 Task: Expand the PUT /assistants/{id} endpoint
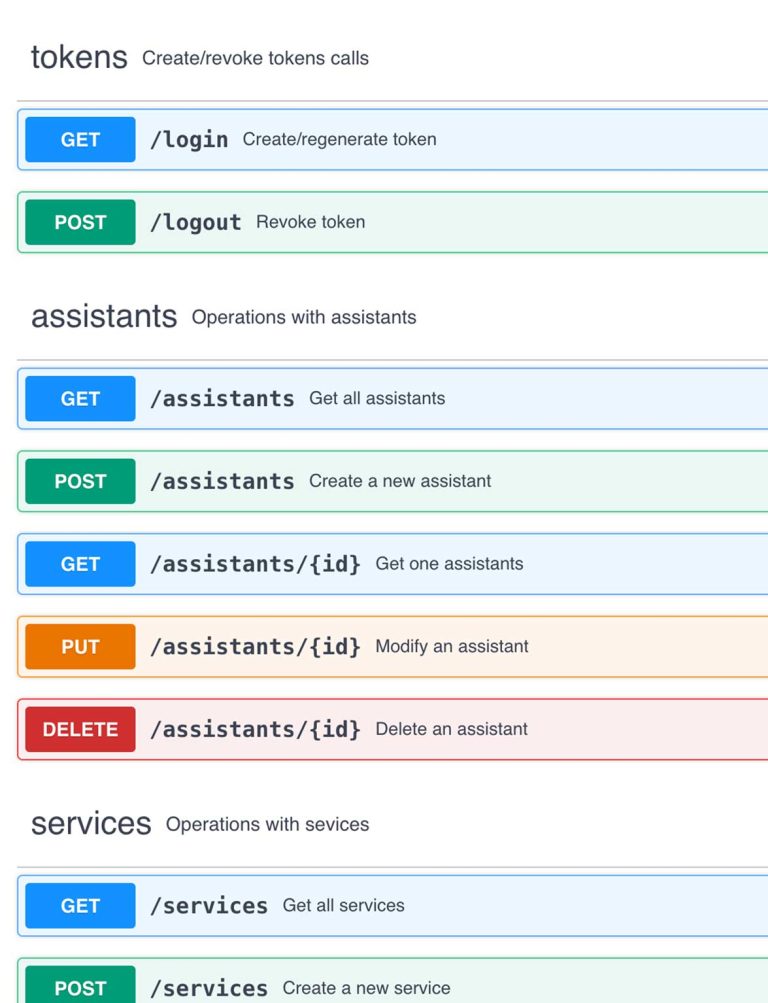[x=400, y=646]
